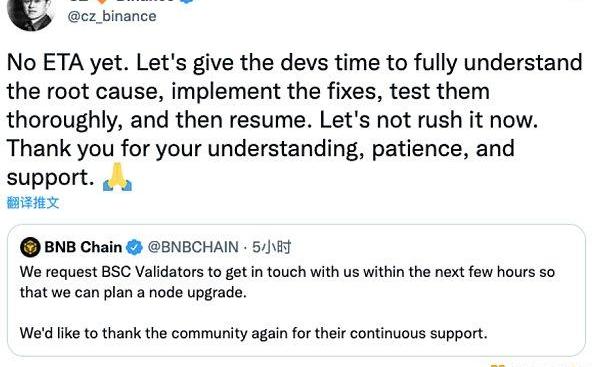This screenshot has width=600, height=367.
Task: Click BNB Chain's blue verified badge
Action: (x=134, y=247)
